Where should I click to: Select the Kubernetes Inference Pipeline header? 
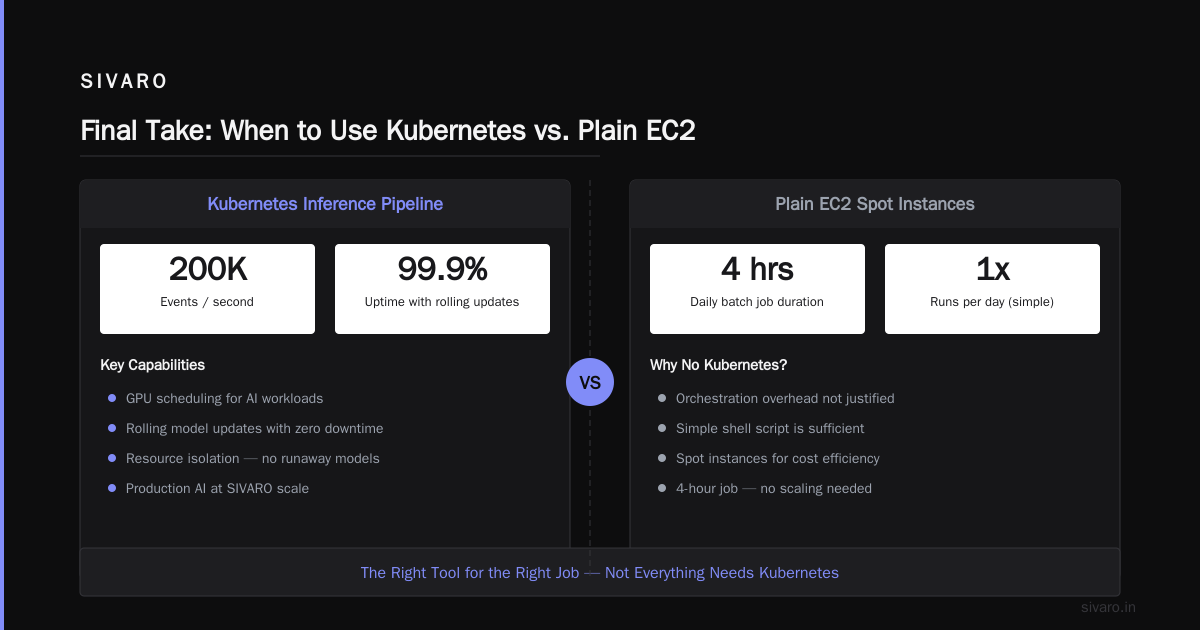coord(325,204)
